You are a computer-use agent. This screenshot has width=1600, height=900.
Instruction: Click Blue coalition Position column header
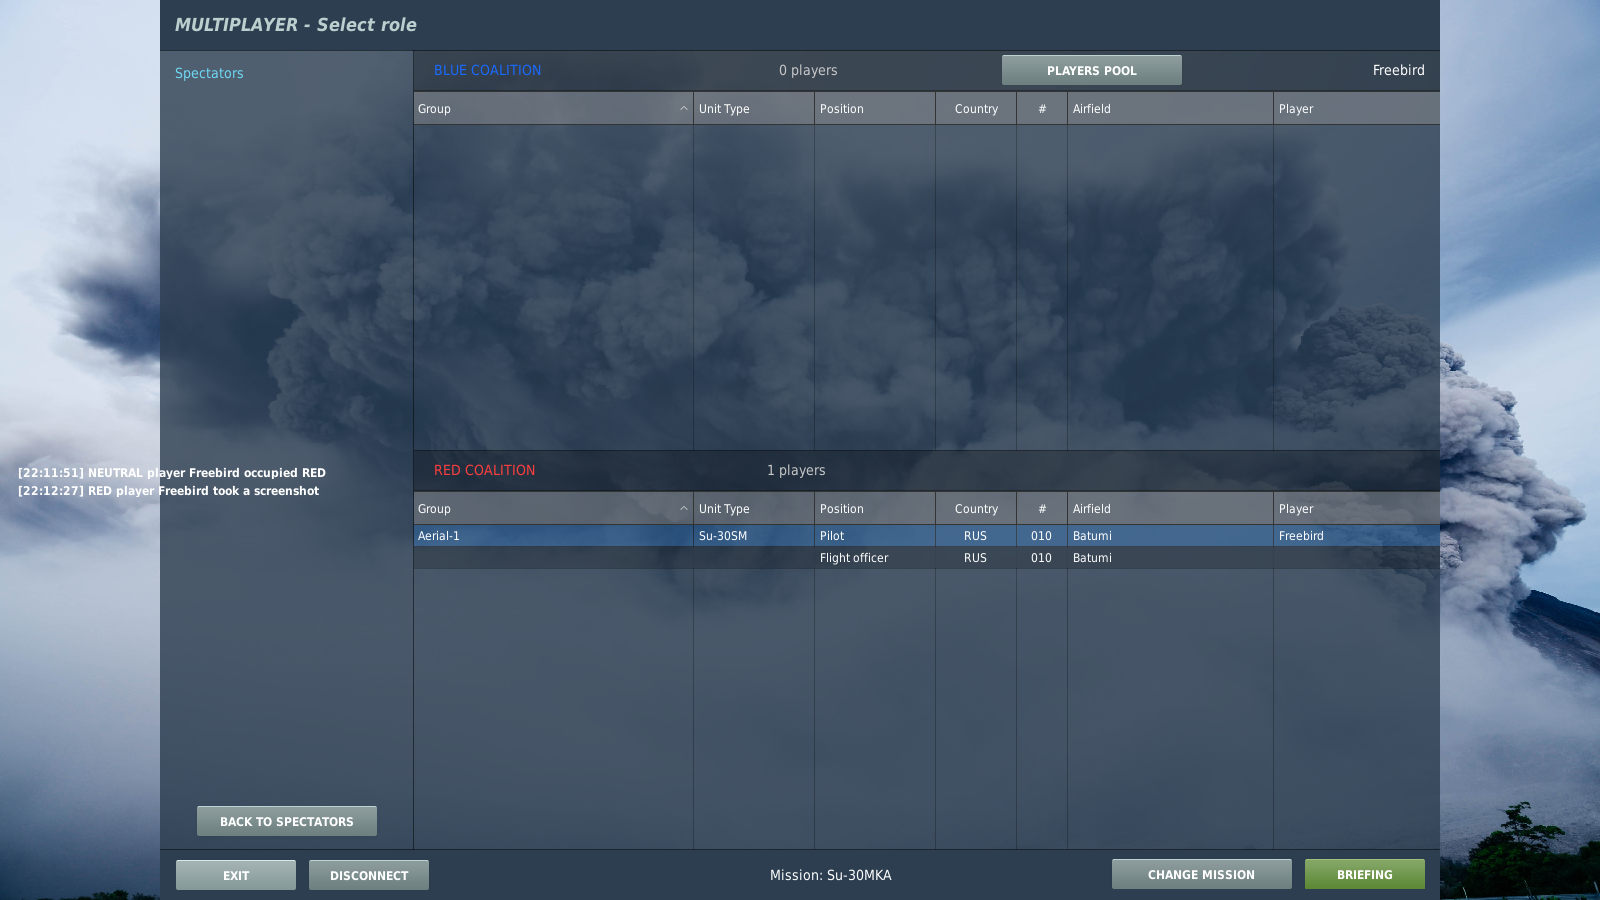(874, 108)
